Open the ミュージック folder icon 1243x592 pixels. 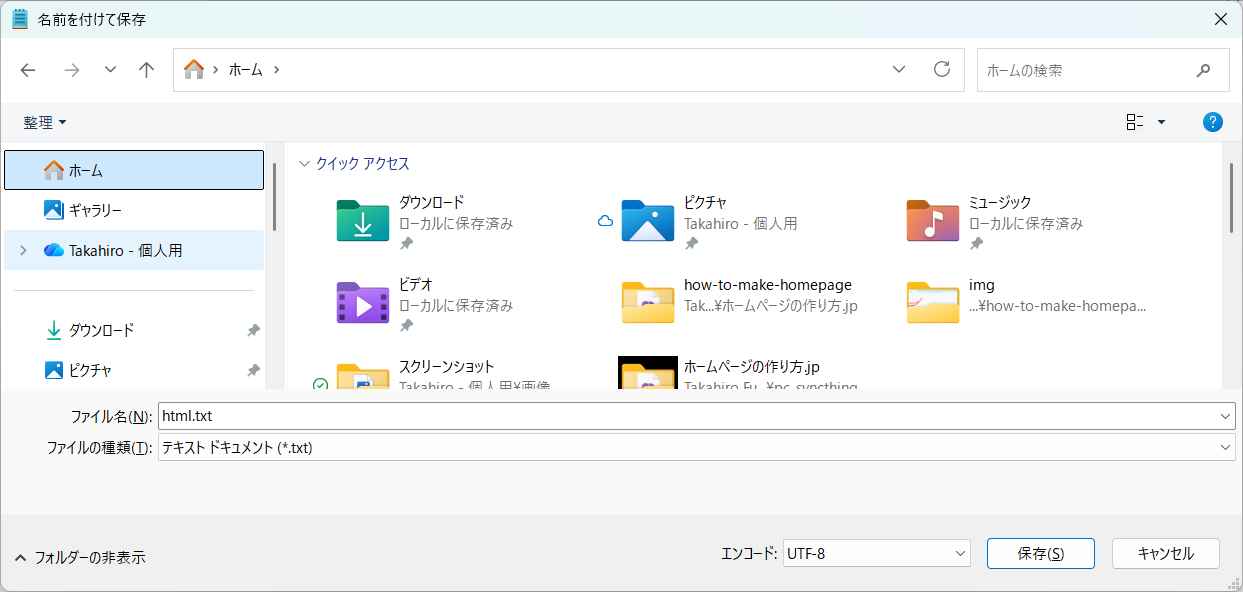click(x=932, y=221)
